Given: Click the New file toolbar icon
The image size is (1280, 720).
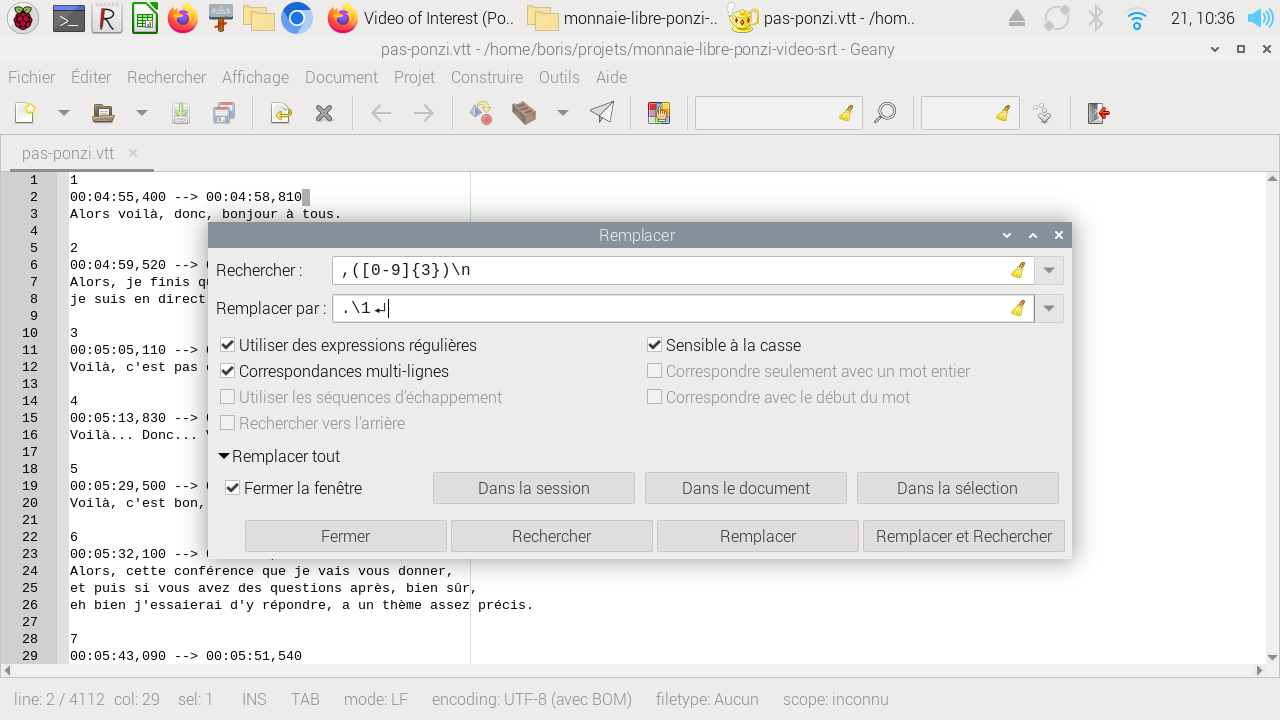Looking at the screenshot, I should pos(25,114).
